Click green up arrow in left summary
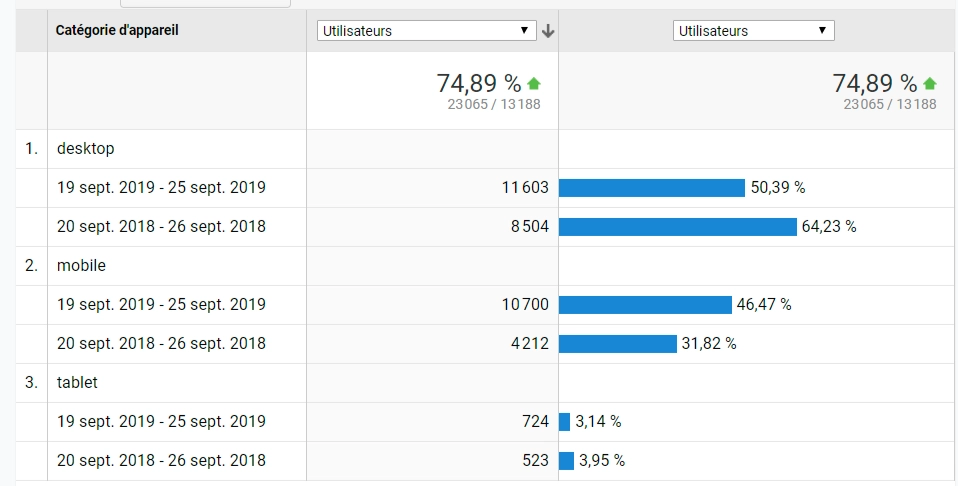The width and height of the screenshot is (958, 486). [534, 83]
